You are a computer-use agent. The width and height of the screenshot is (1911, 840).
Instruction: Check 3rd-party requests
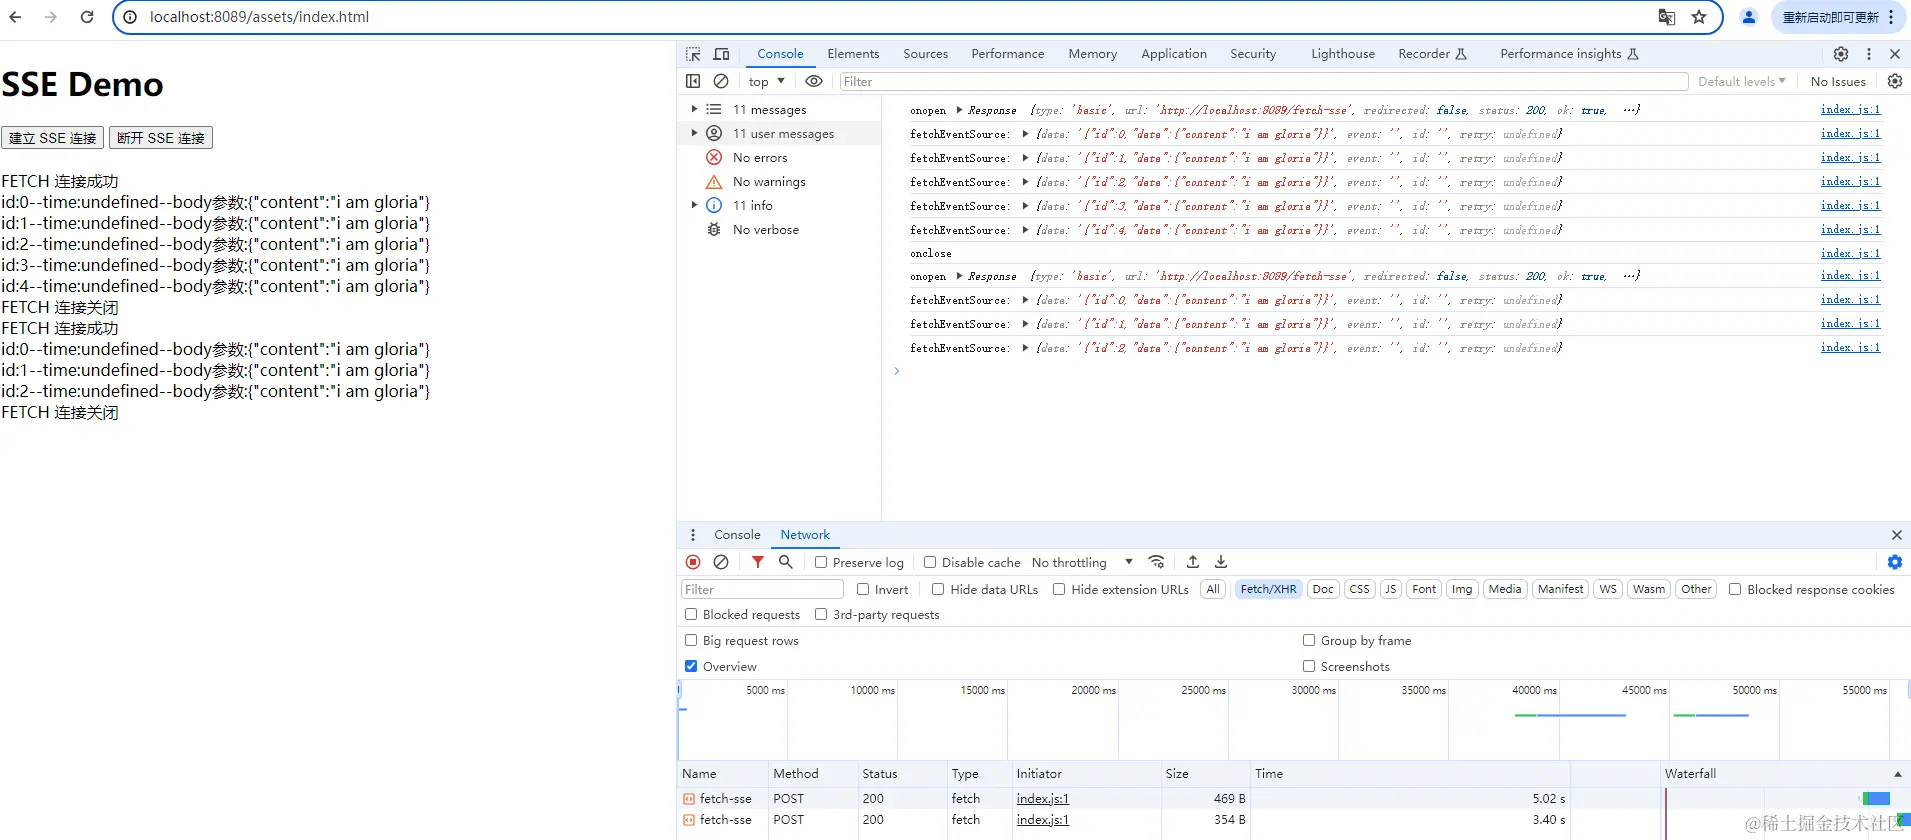[x=821, y=614]
